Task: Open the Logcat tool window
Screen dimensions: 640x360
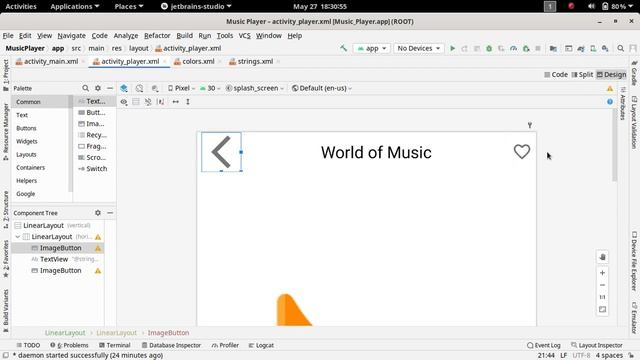Action: (x=261, y=345)
